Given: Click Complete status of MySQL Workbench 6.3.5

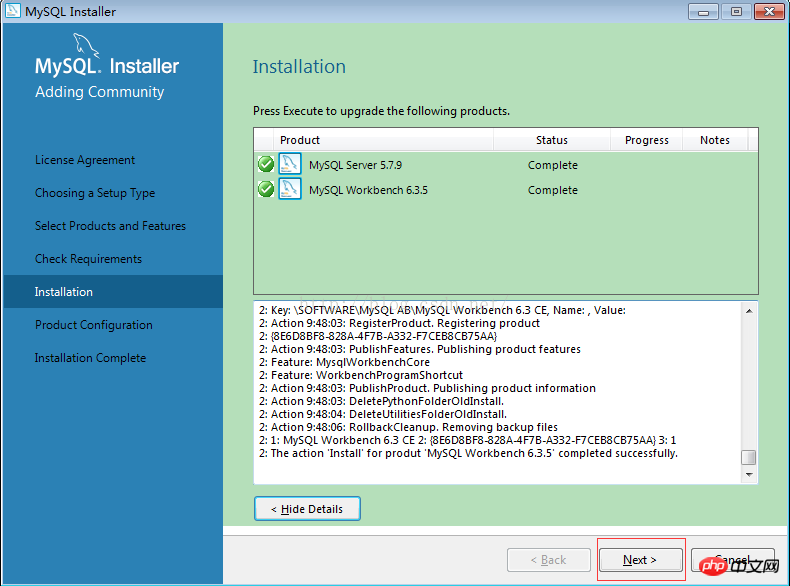Looking at the screenshot, I should click(553, 190).
